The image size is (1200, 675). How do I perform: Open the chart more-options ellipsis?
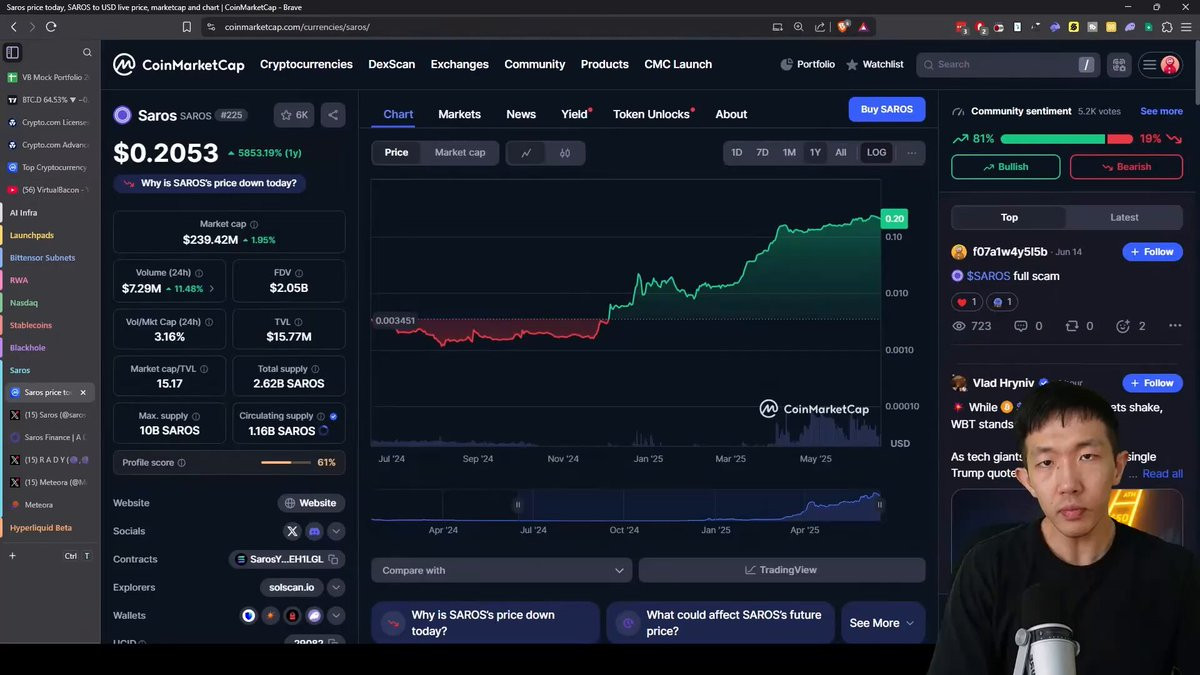(x=911, y=153)
